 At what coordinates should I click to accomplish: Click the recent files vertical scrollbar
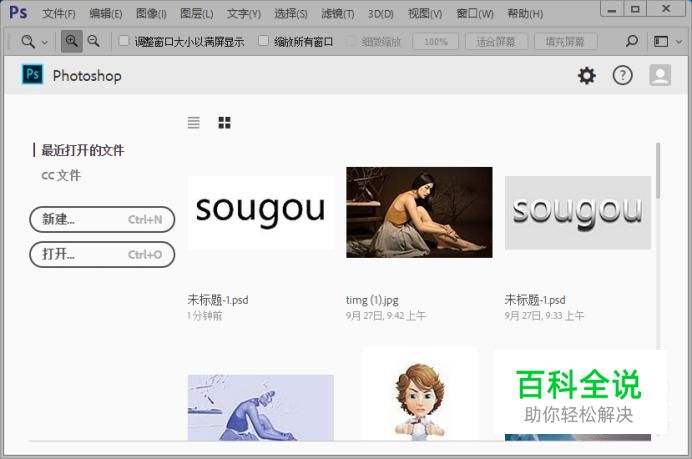point(658,170)
